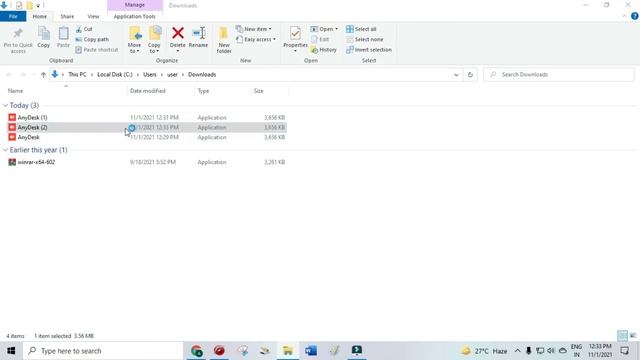Sort by Date modified column header
Screen dimensions: 640x360
coord(147,91)
